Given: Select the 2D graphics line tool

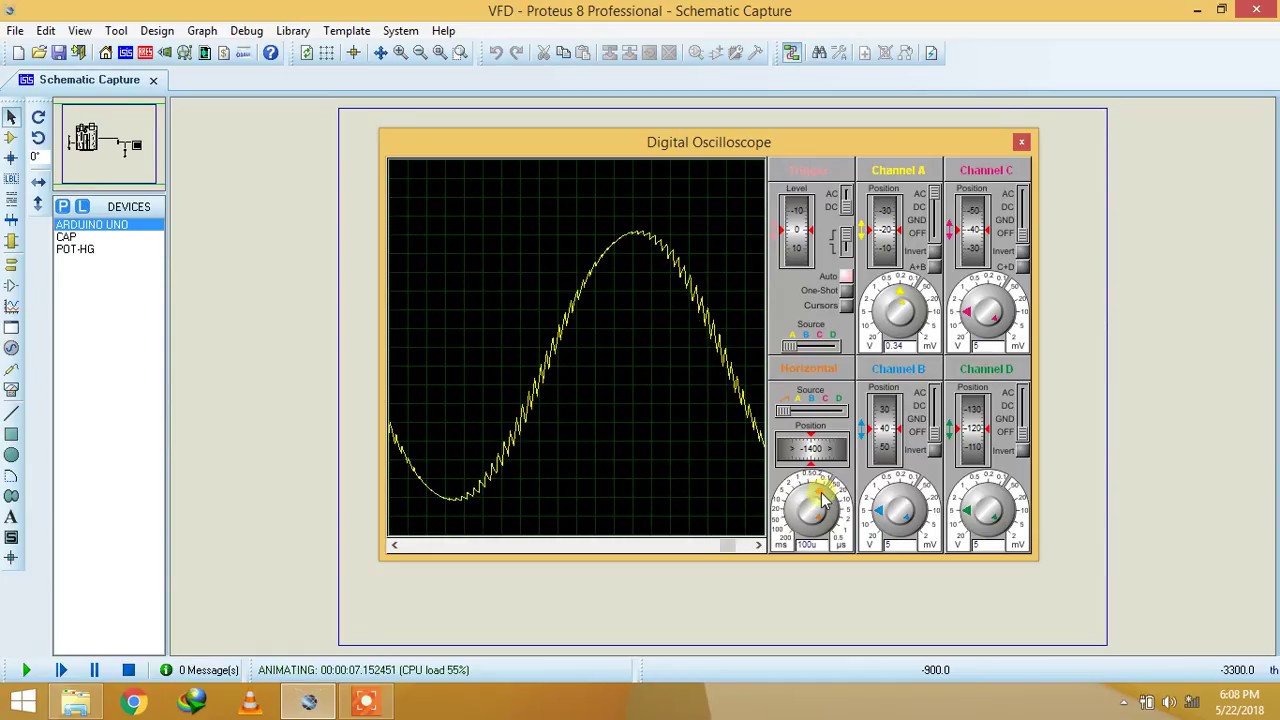Looking at the screenshot, I should coord(11,413).
